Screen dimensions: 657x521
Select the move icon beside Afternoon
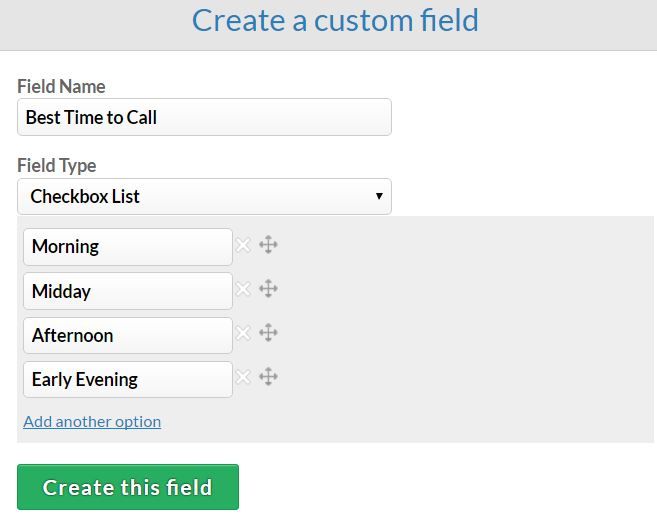[x=268, y=333]
